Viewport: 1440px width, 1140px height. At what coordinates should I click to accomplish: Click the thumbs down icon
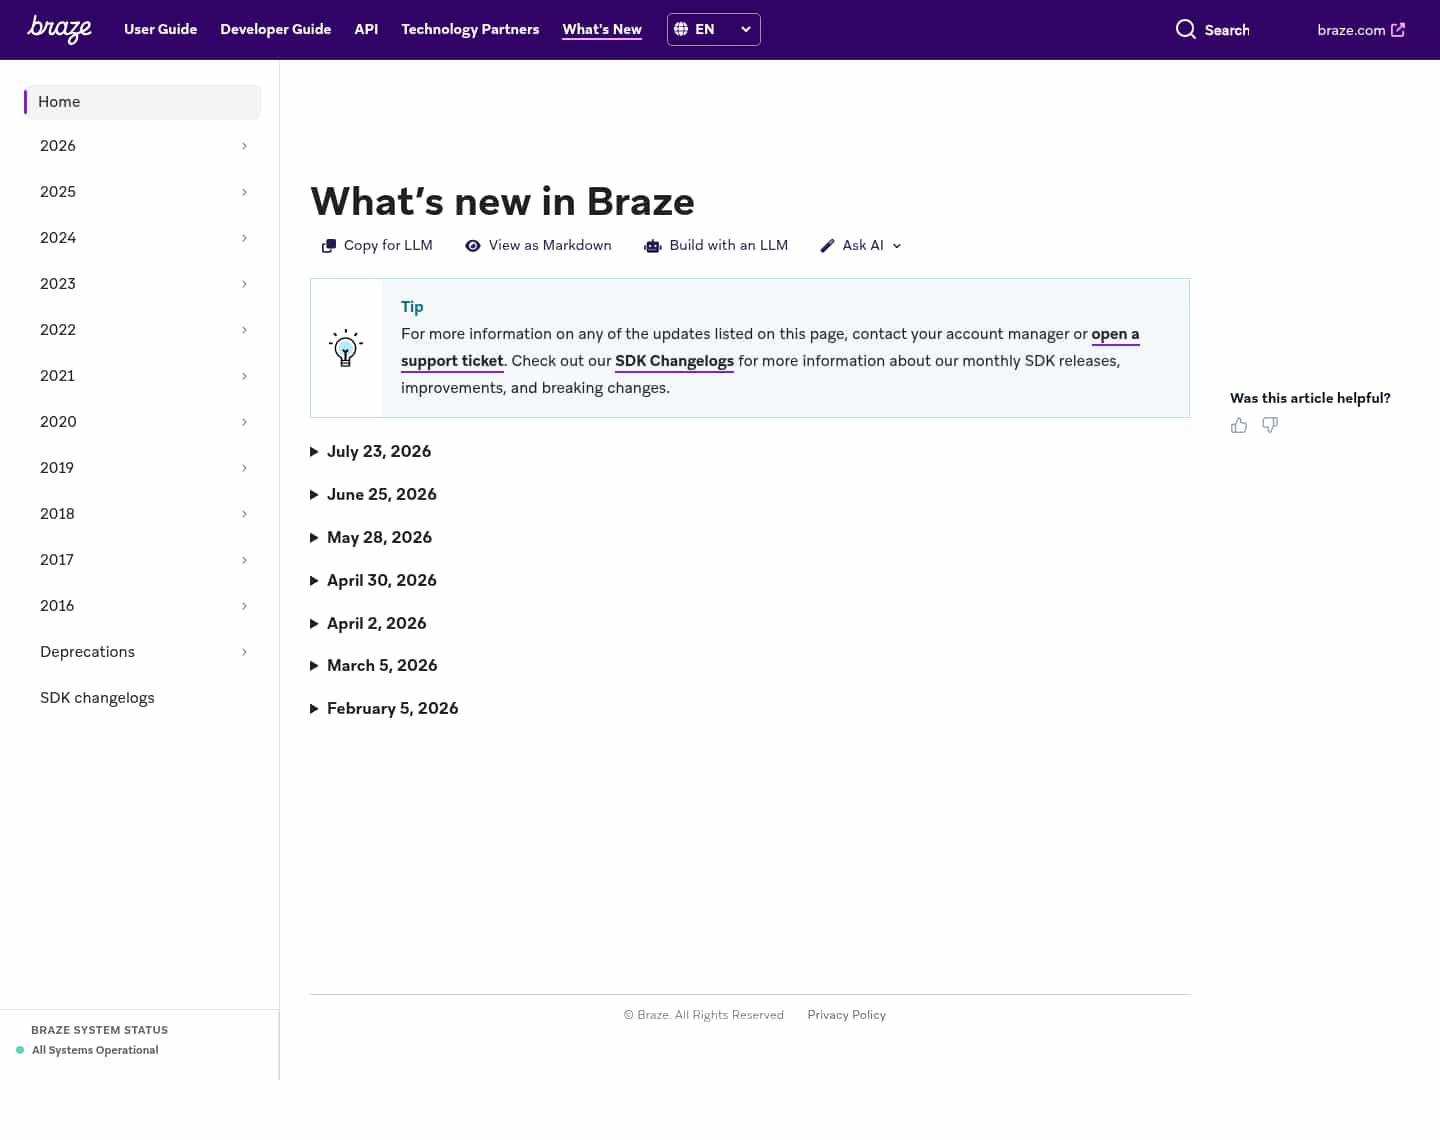click(x=1270, y=425)
